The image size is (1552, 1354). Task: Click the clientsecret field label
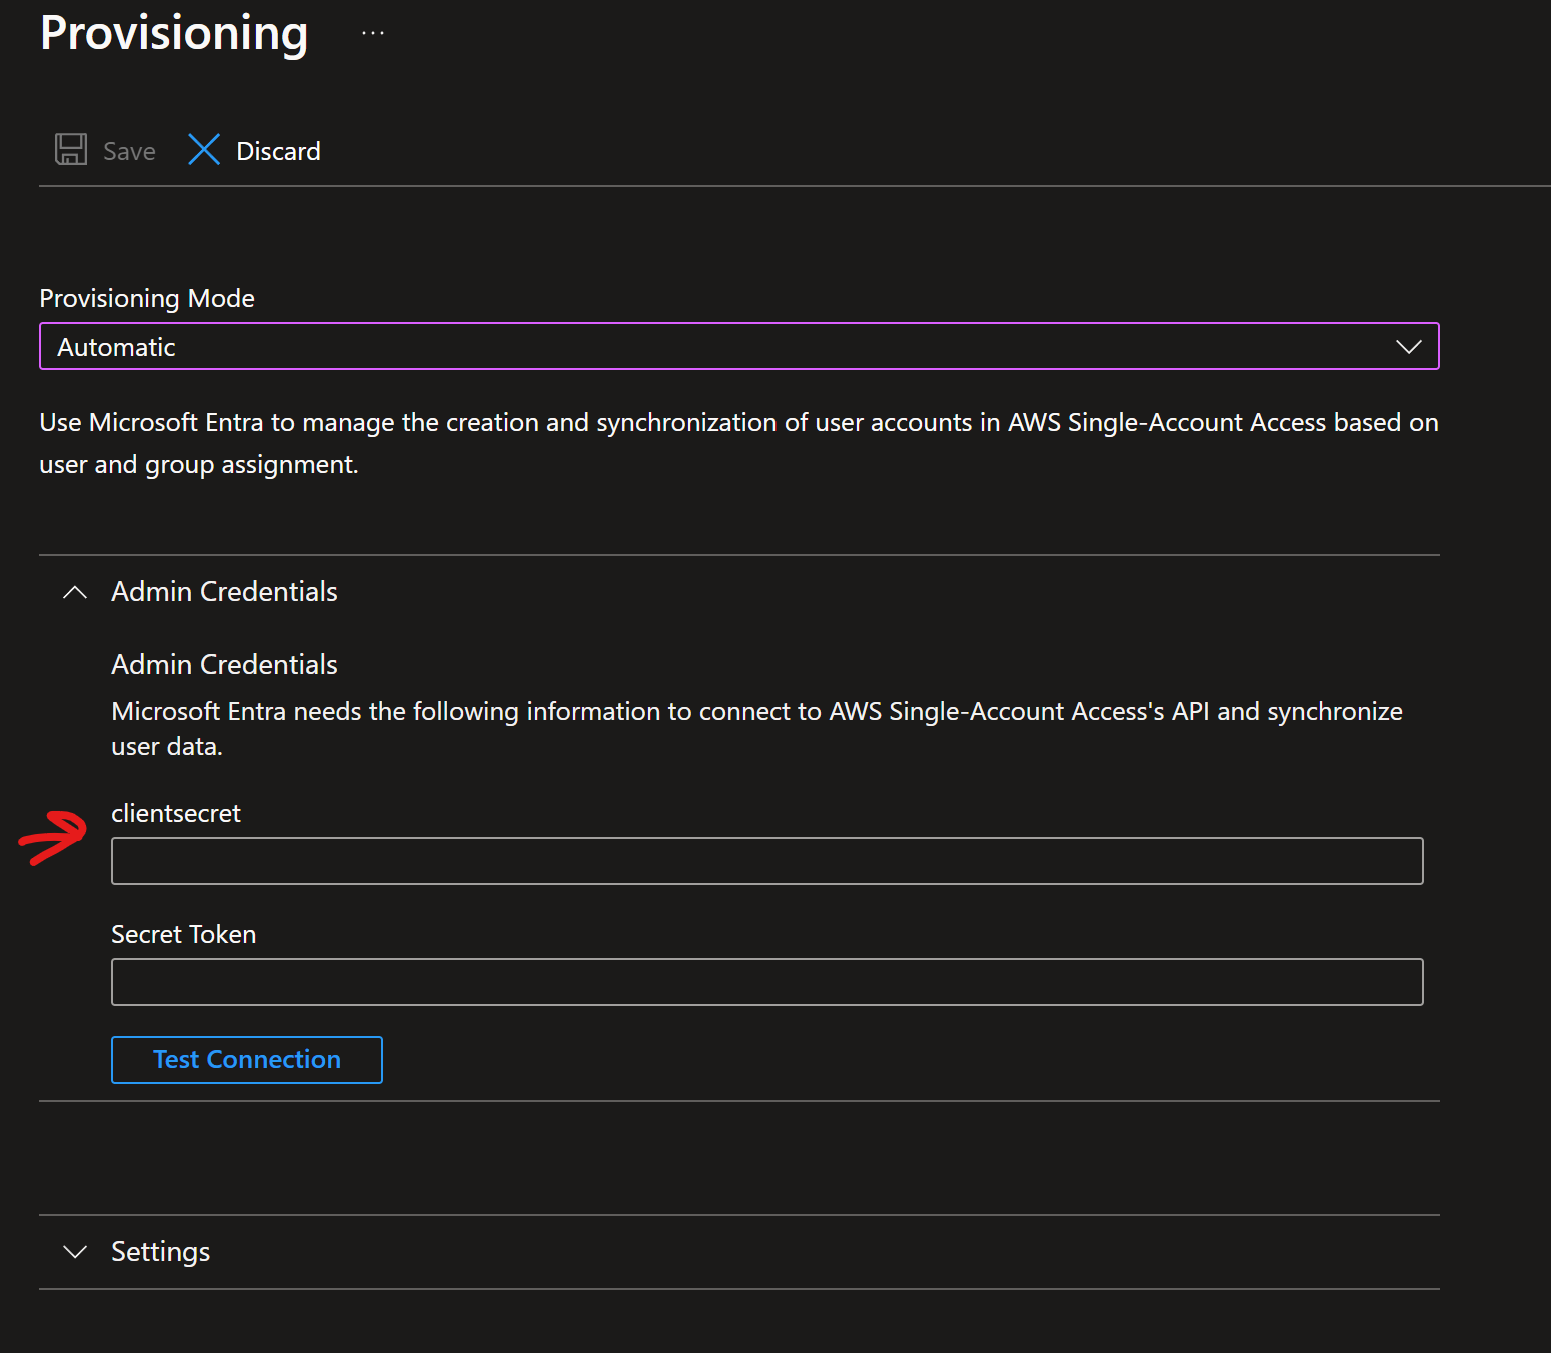(x=176, y=813)
